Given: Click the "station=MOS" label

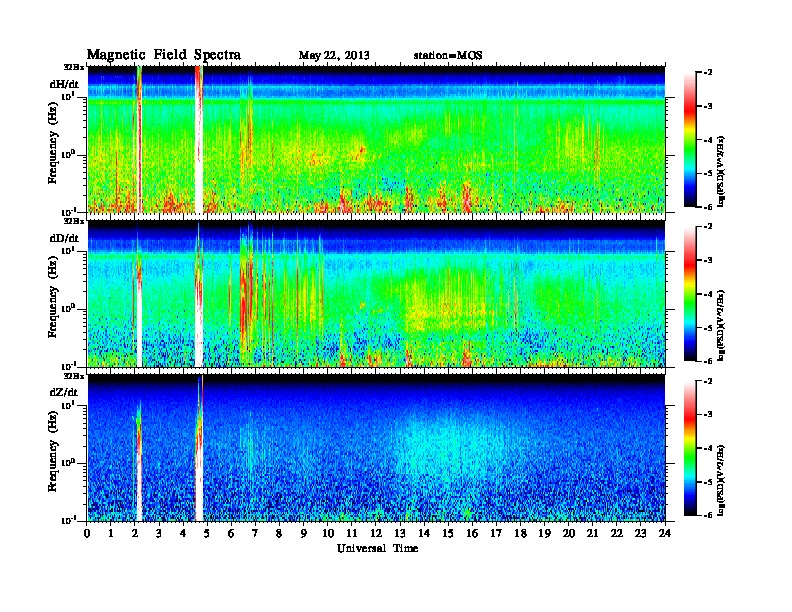Looking at the screenshot, I should [448, 56].
